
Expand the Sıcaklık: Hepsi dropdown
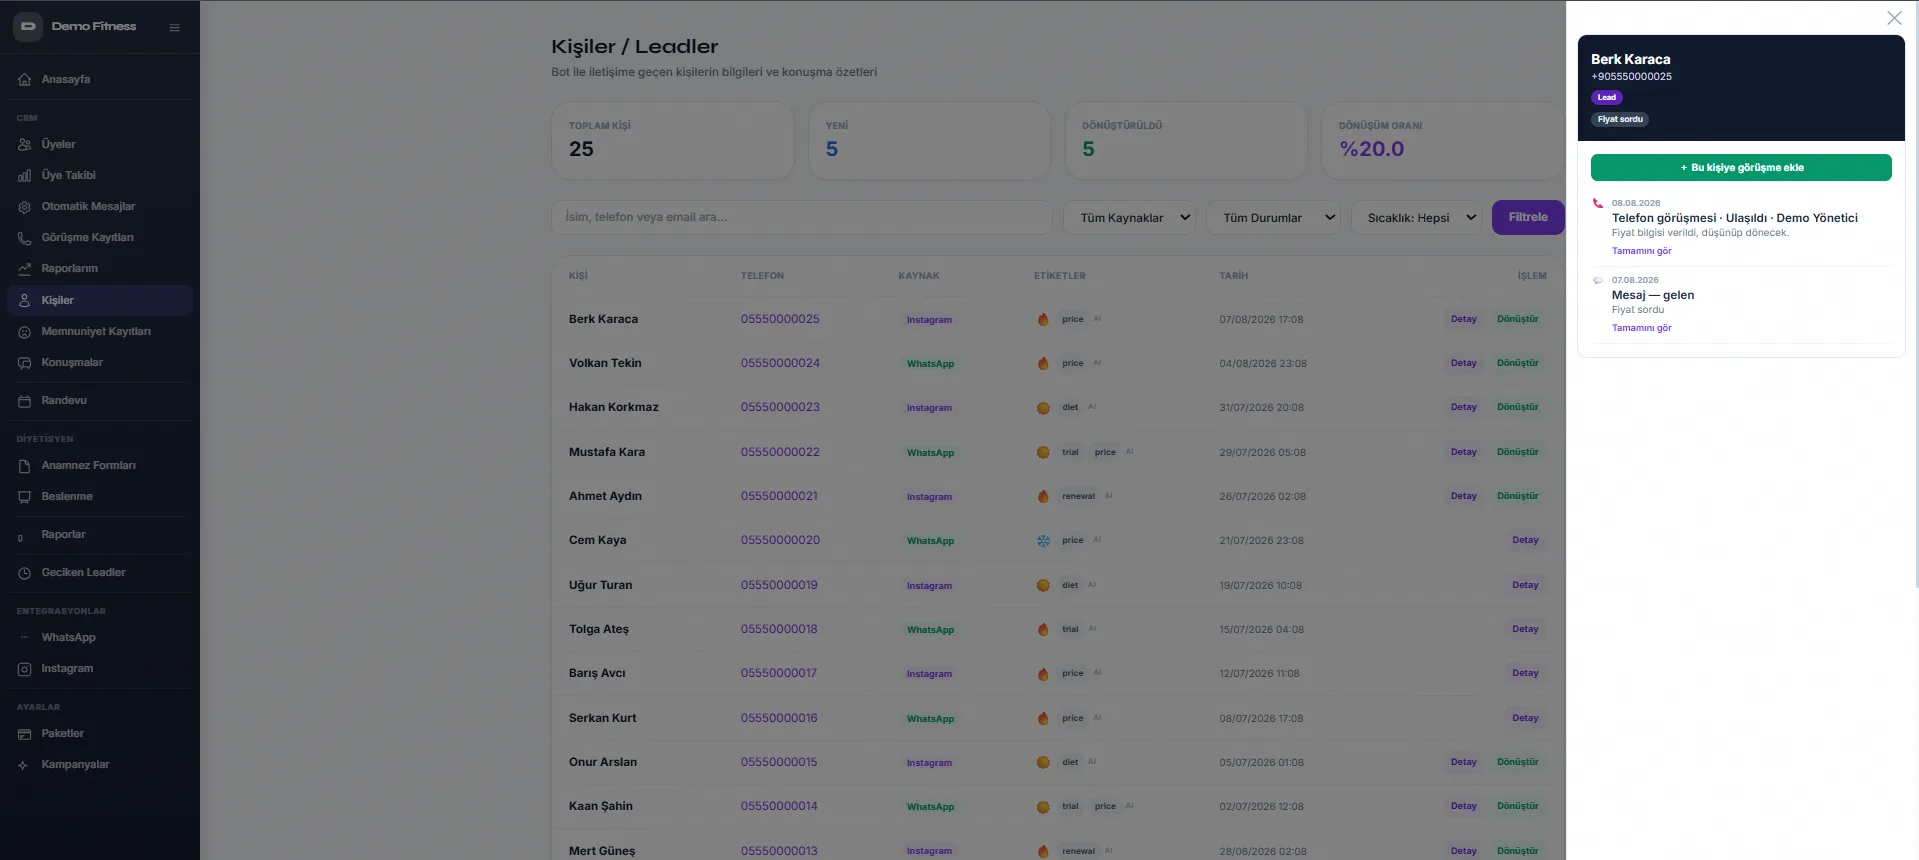coord(1416,217)
